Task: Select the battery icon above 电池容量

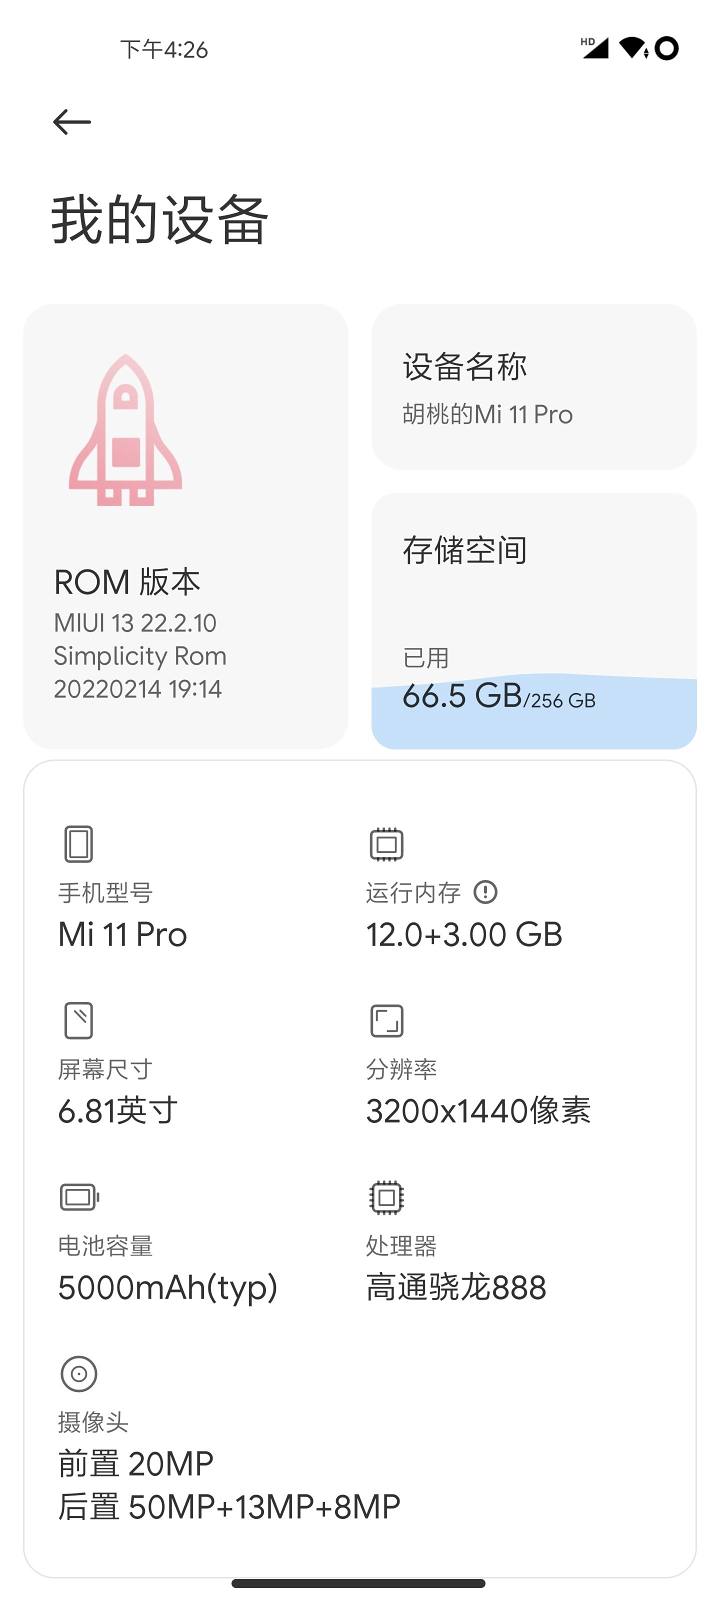Action: point(78,1197)
